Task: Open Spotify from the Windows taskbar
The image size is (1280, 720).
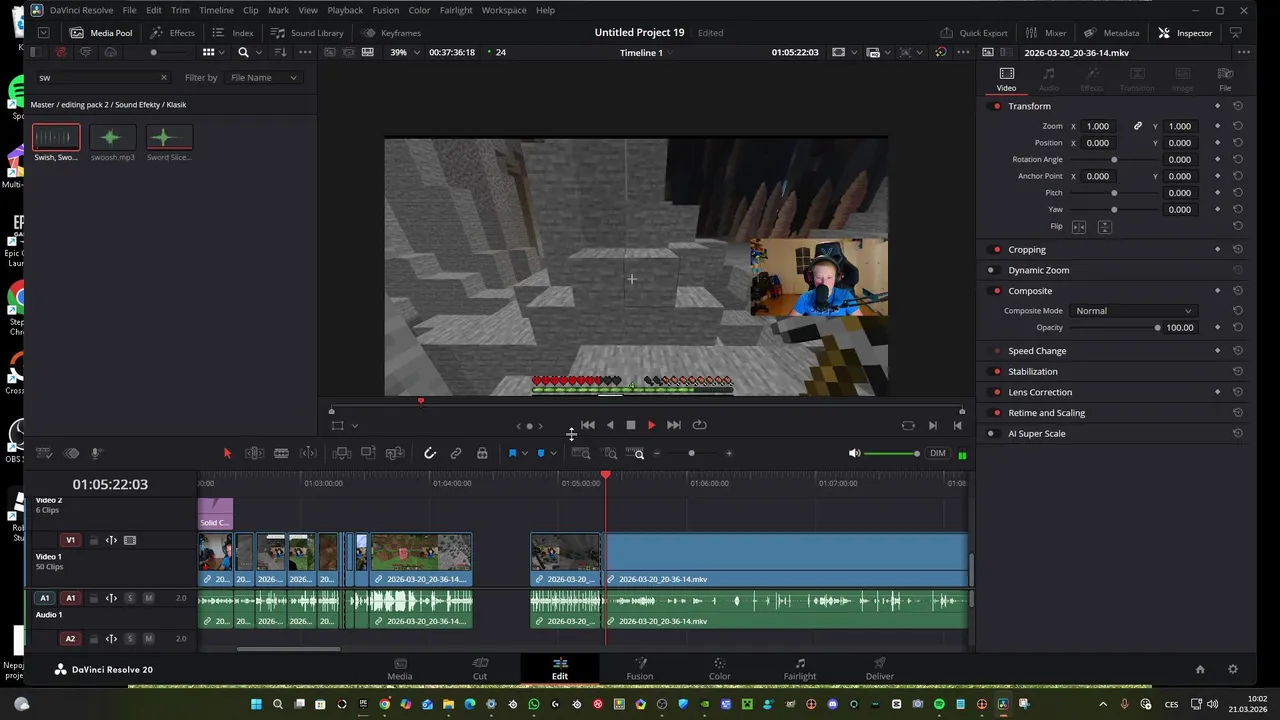Action: 939,704
